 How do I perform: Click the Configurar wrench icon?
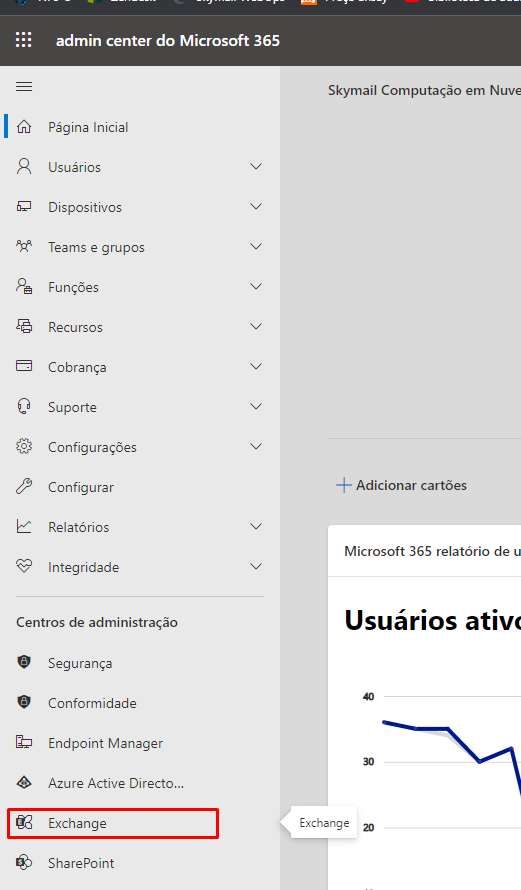(x=24, y=486)
